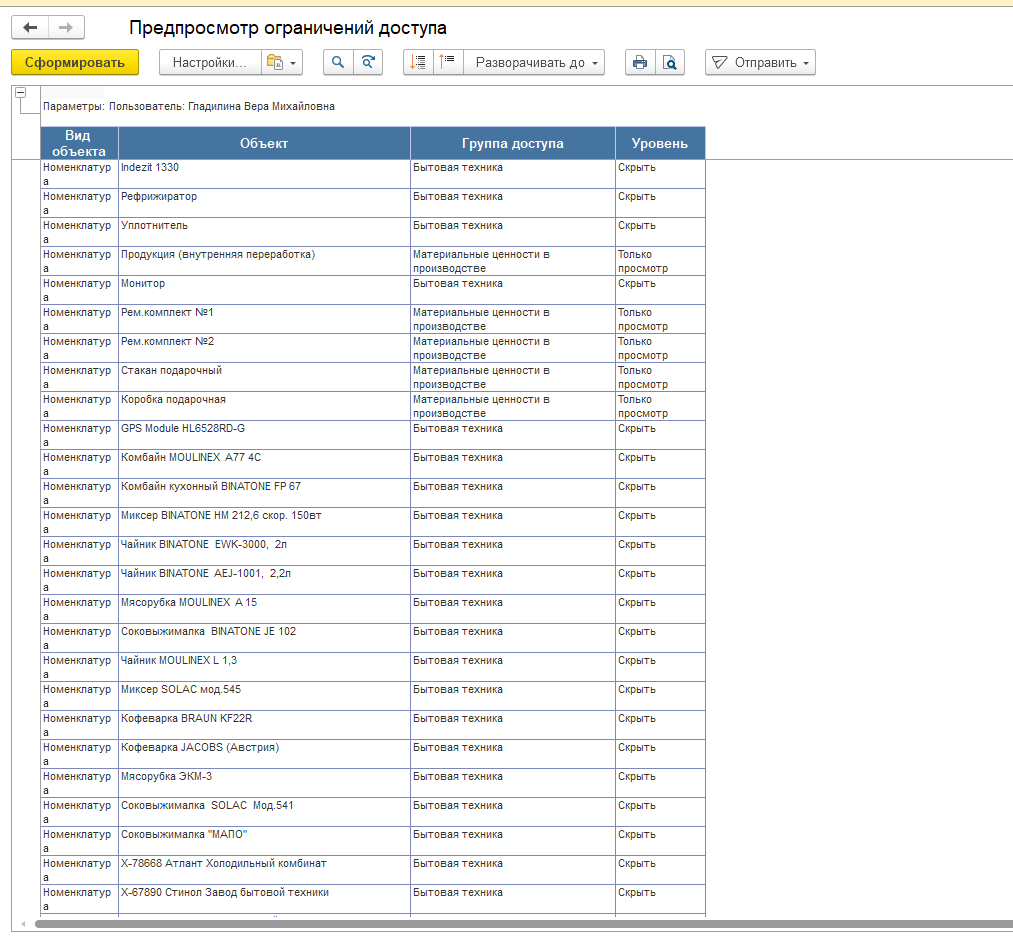Click the horizontal scrollbar at the bottom of the report
The image size is (1013, 942).
pos(523,924)
